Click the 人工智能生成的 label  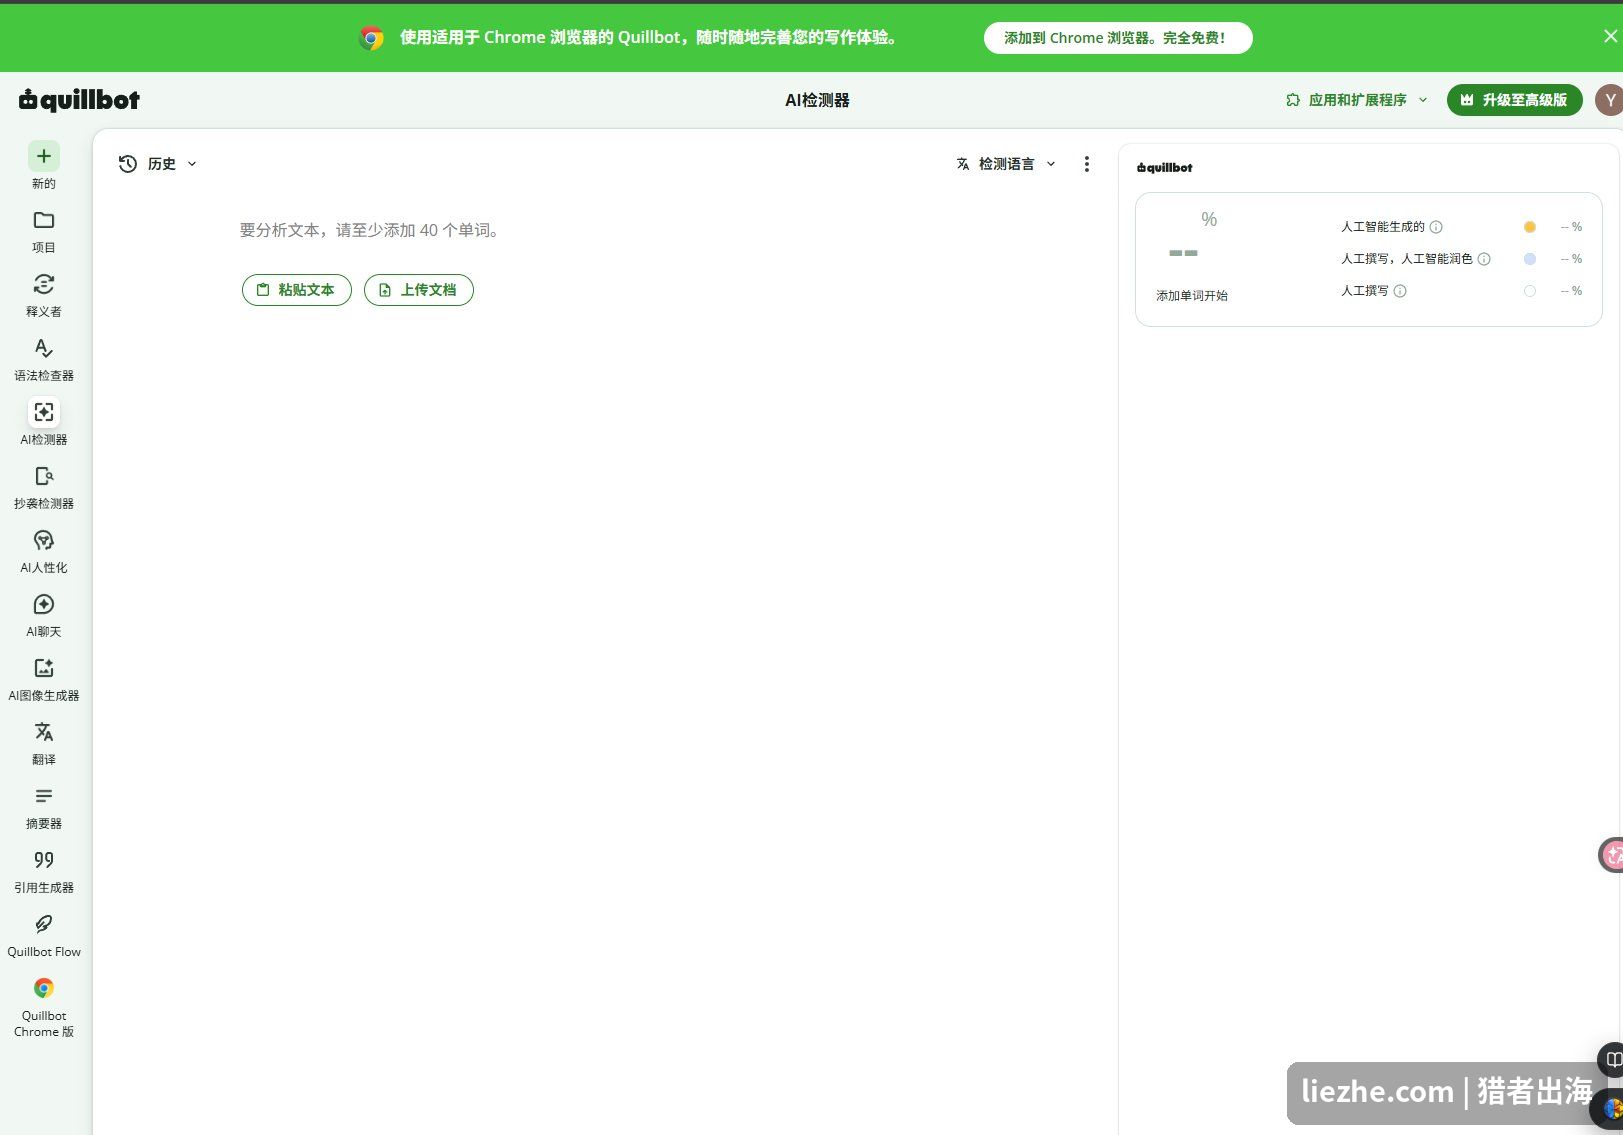coord(1382,227)
